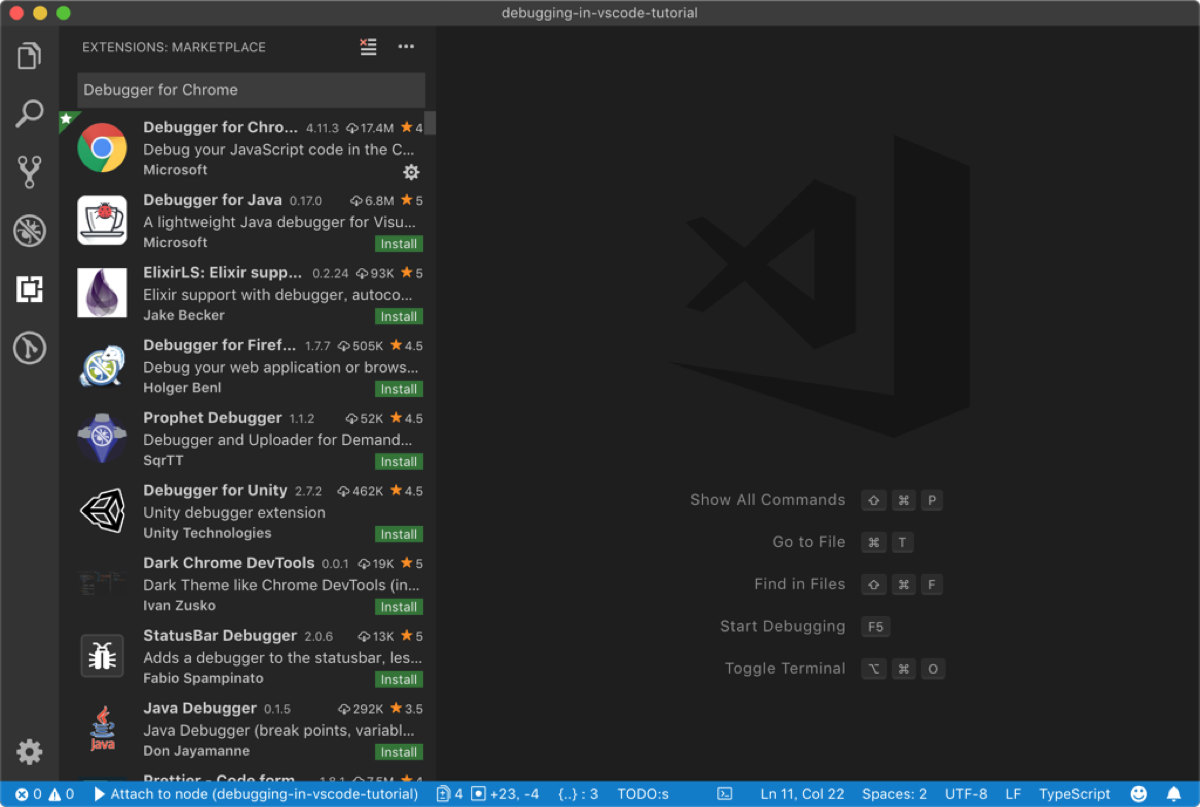1200x807 pixels.
Task: Select the Source Control icon
Action: [29, 172]
